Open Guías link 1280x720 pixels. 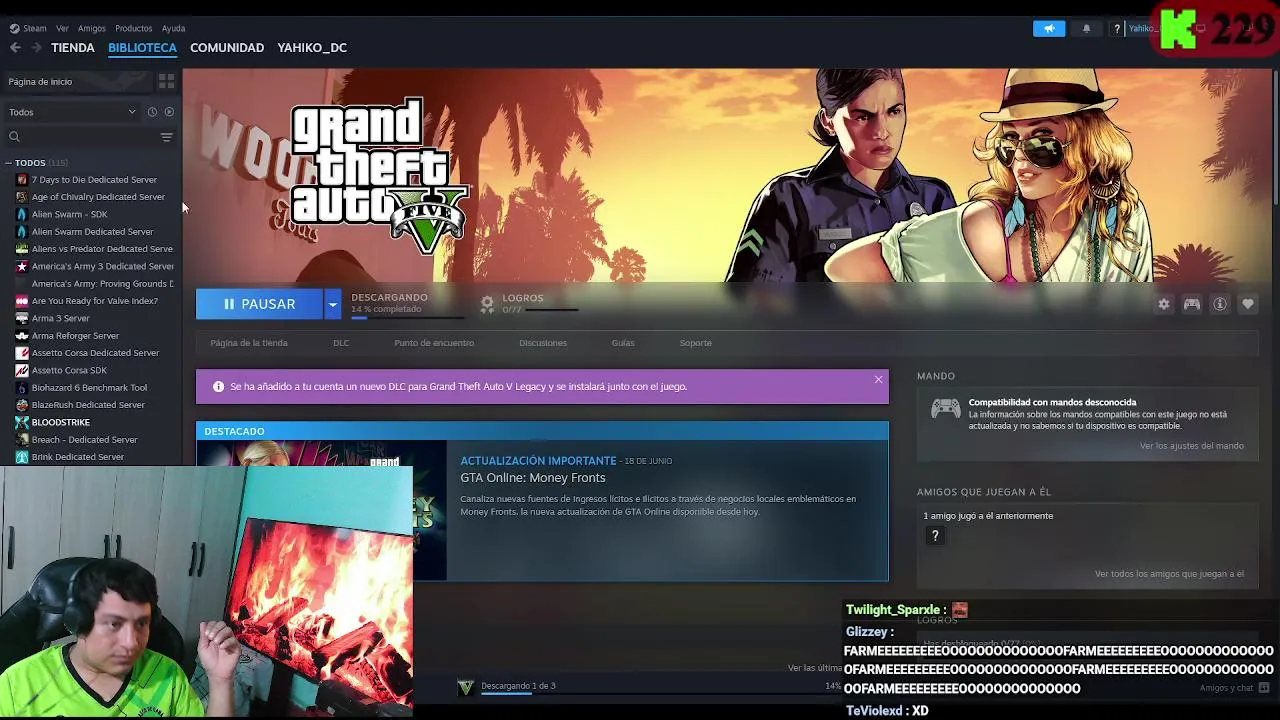[x=623, y=343]
